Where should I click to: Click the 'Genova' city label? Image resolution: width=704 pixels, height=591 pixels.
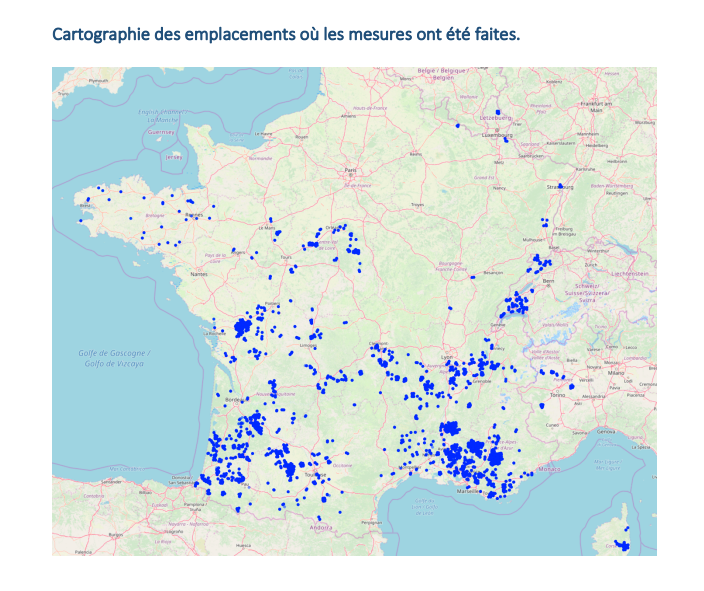tap(606, 432)
